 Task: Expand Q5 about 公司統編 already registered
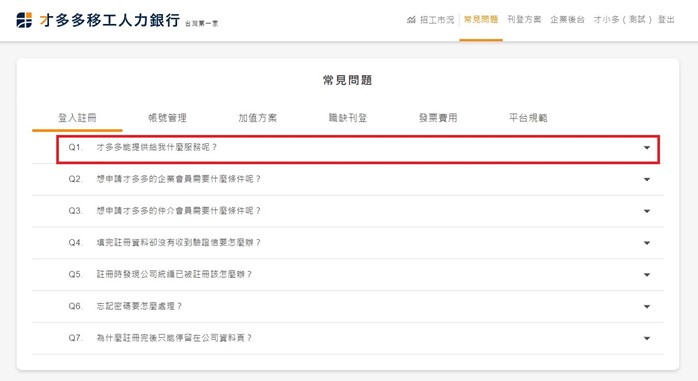(647, 275)
